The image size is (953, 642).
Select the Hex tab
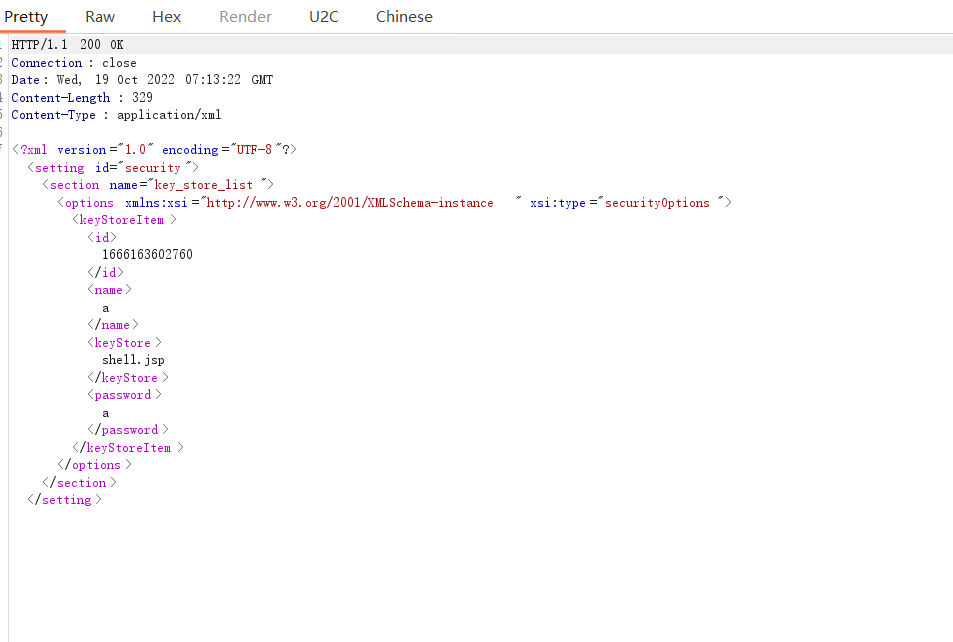[167, 16]
